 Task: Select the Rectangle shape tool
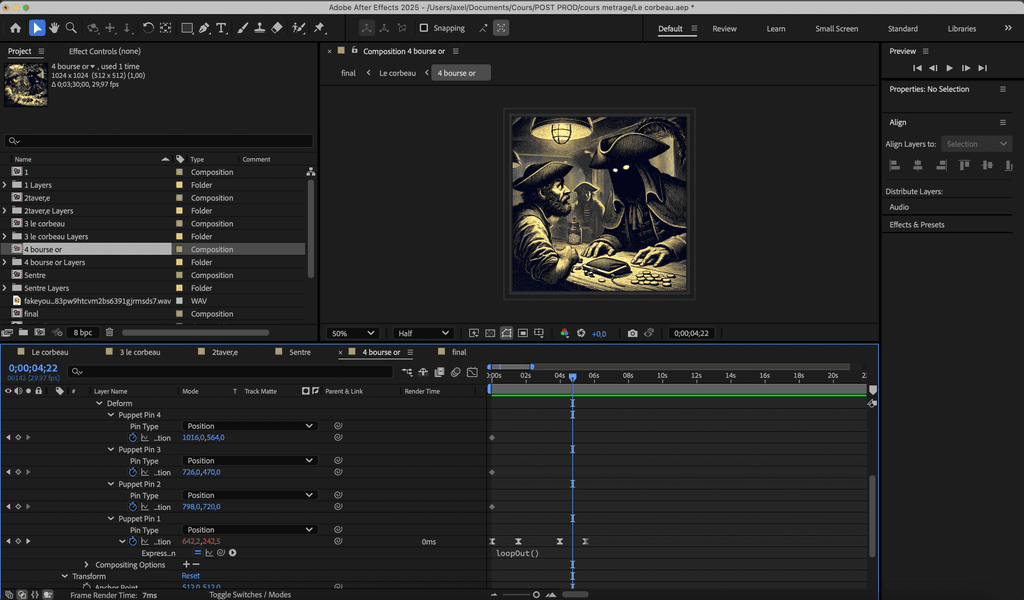[186, 28]
